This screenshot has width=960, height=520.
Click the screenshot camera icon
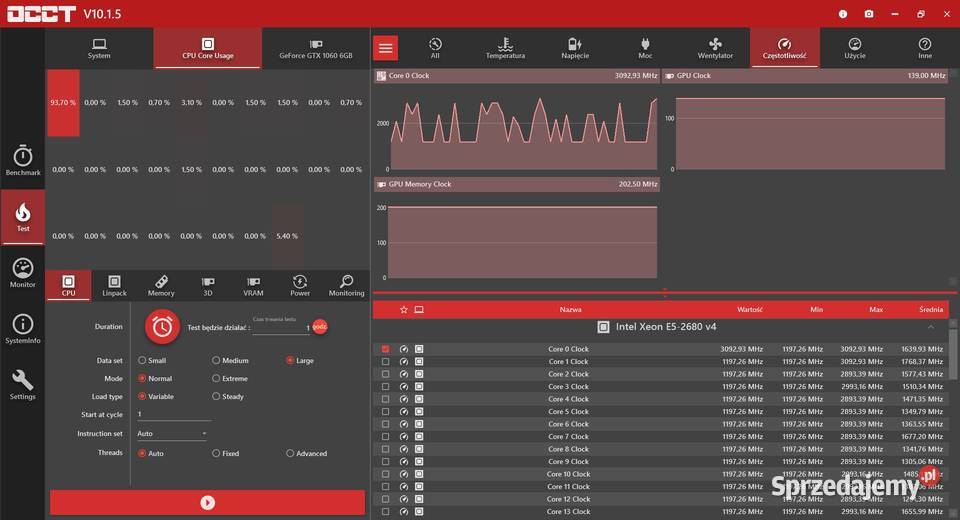click(869, 14)
